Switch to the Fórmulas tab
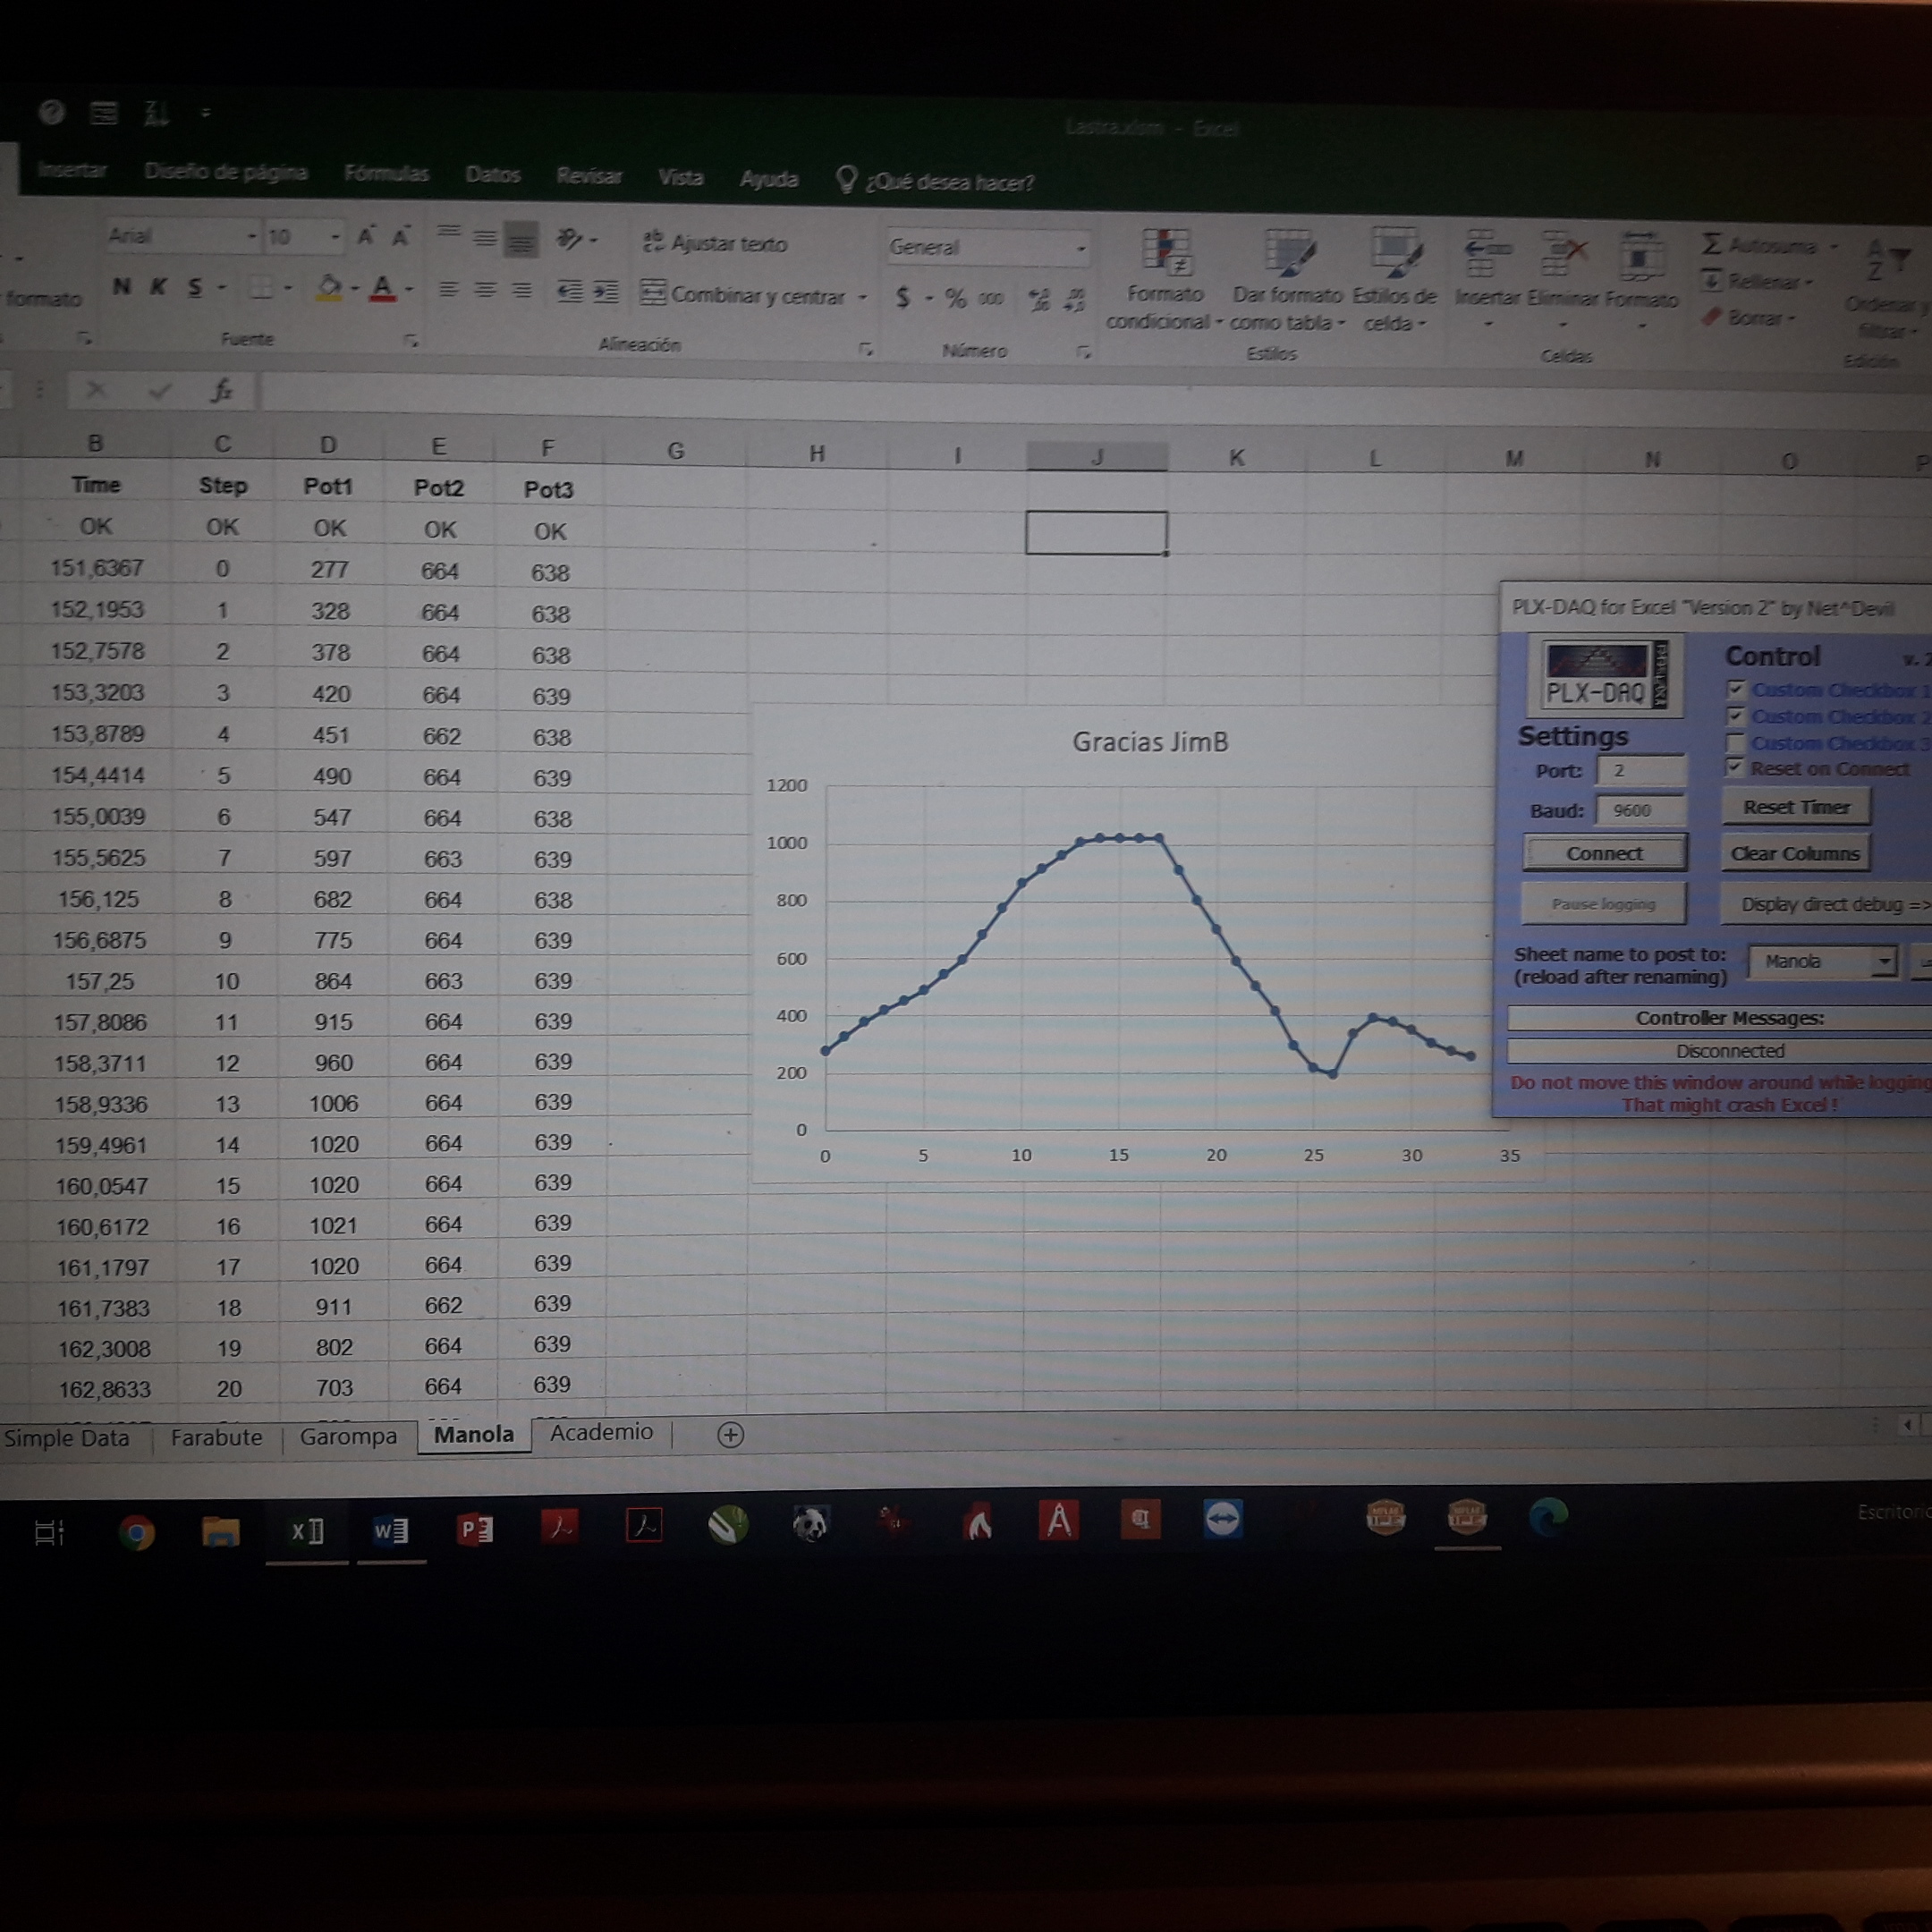This screenshot has height=1932, width=1932. click(x=386, y=173)
